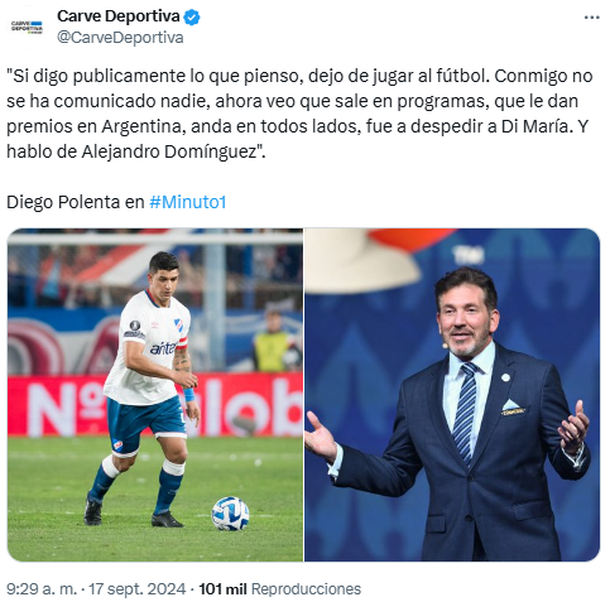This screenshot has width=610, height=602.
Task: Click the 17 sept. 2024 date
Action: [137, 589]
